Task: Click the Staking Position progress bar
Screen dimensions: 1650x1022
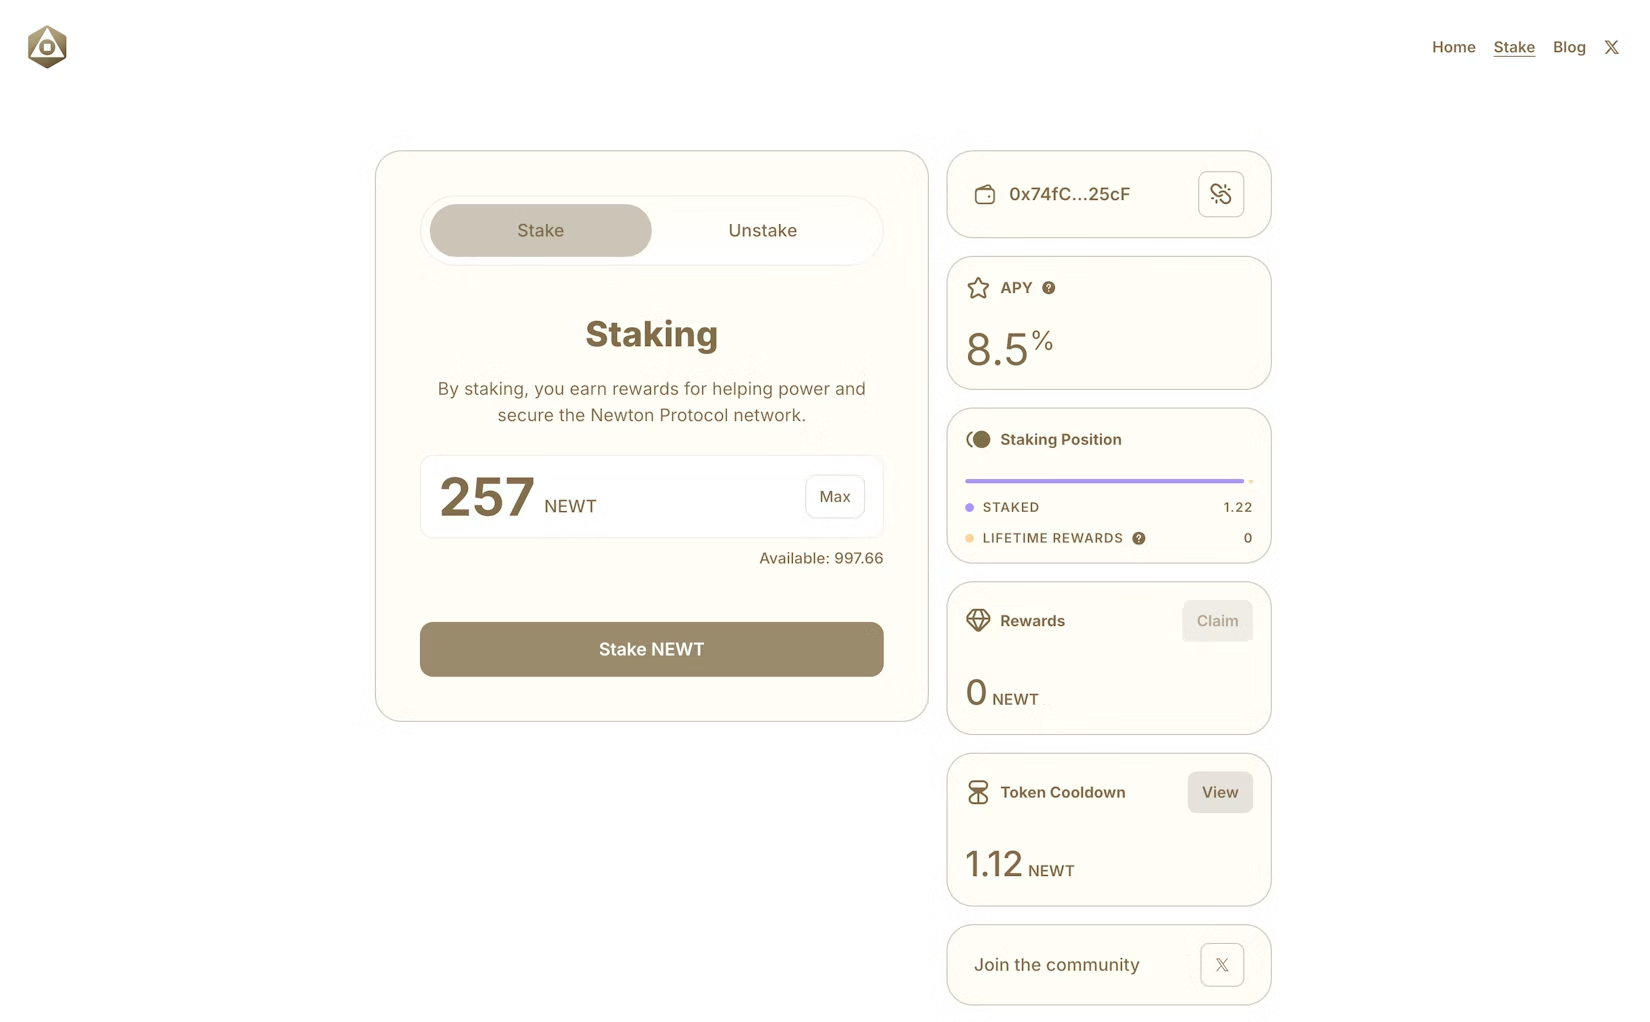Action: pos(1104,481)
